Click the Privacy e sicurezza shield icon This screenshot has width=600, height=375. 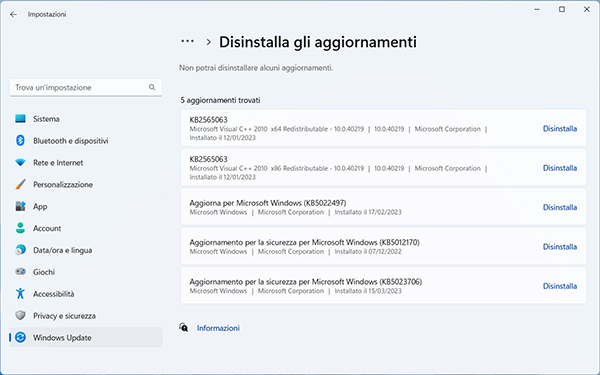click(20, 315)
